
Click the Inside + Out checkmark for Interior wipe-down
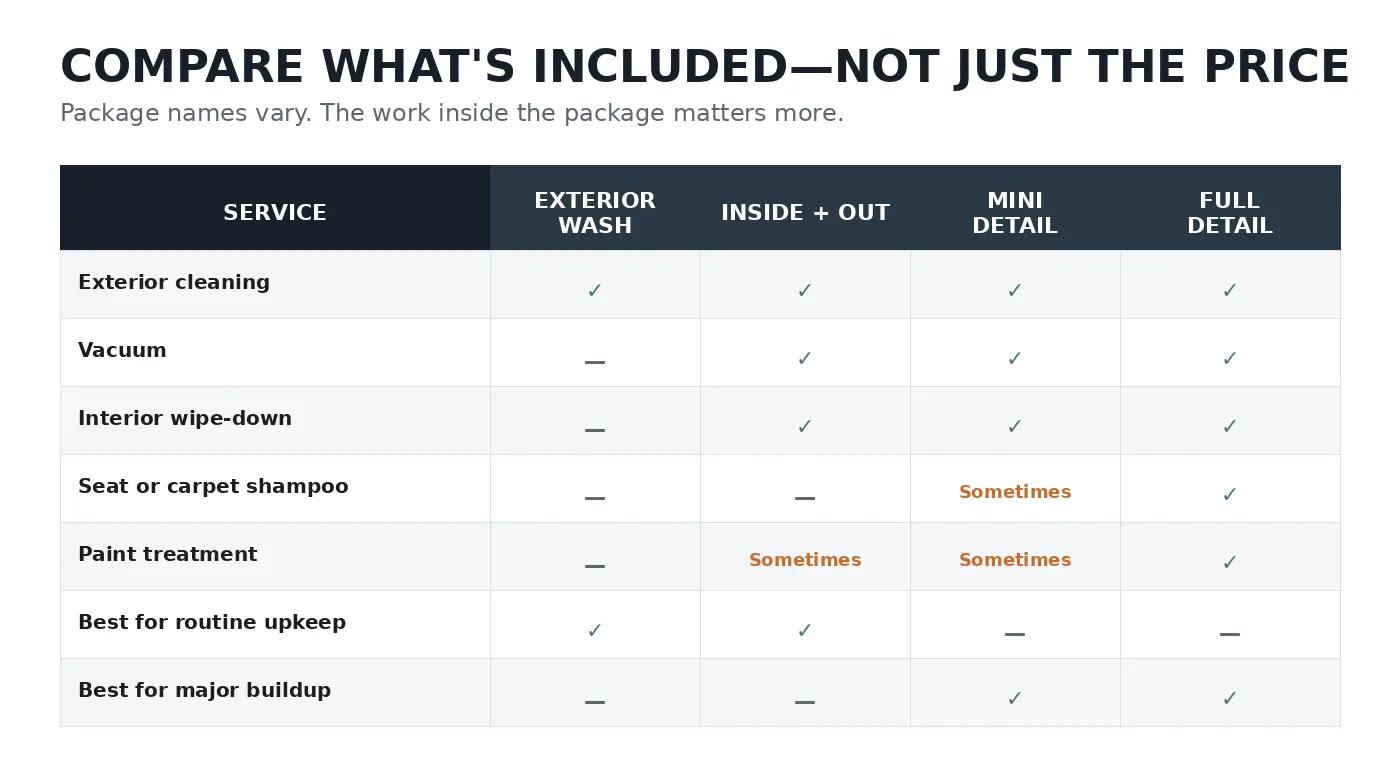click(805, 427)
